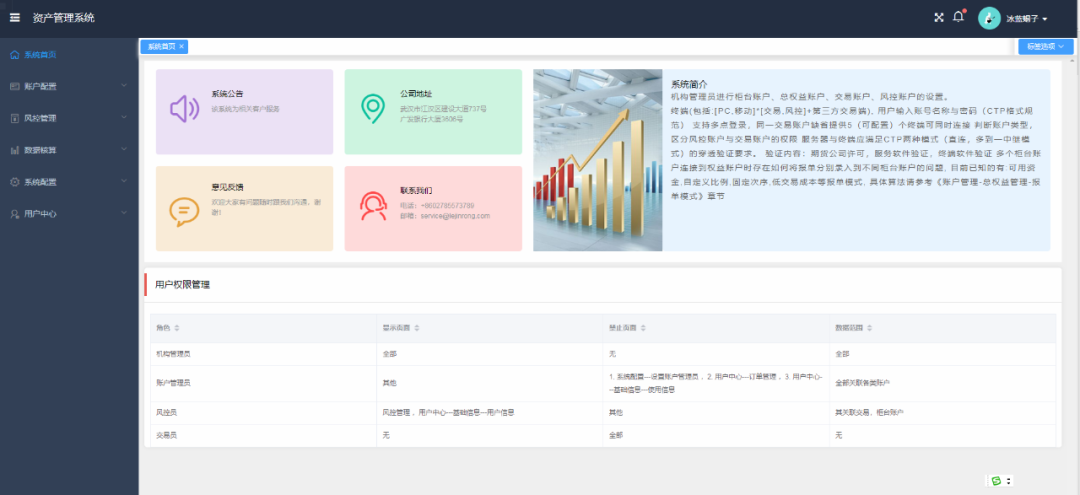This screenshot has width=1080, height=495.
Task: Collapse the sidebar with the hamburger icon
Action: pos(14,18)
